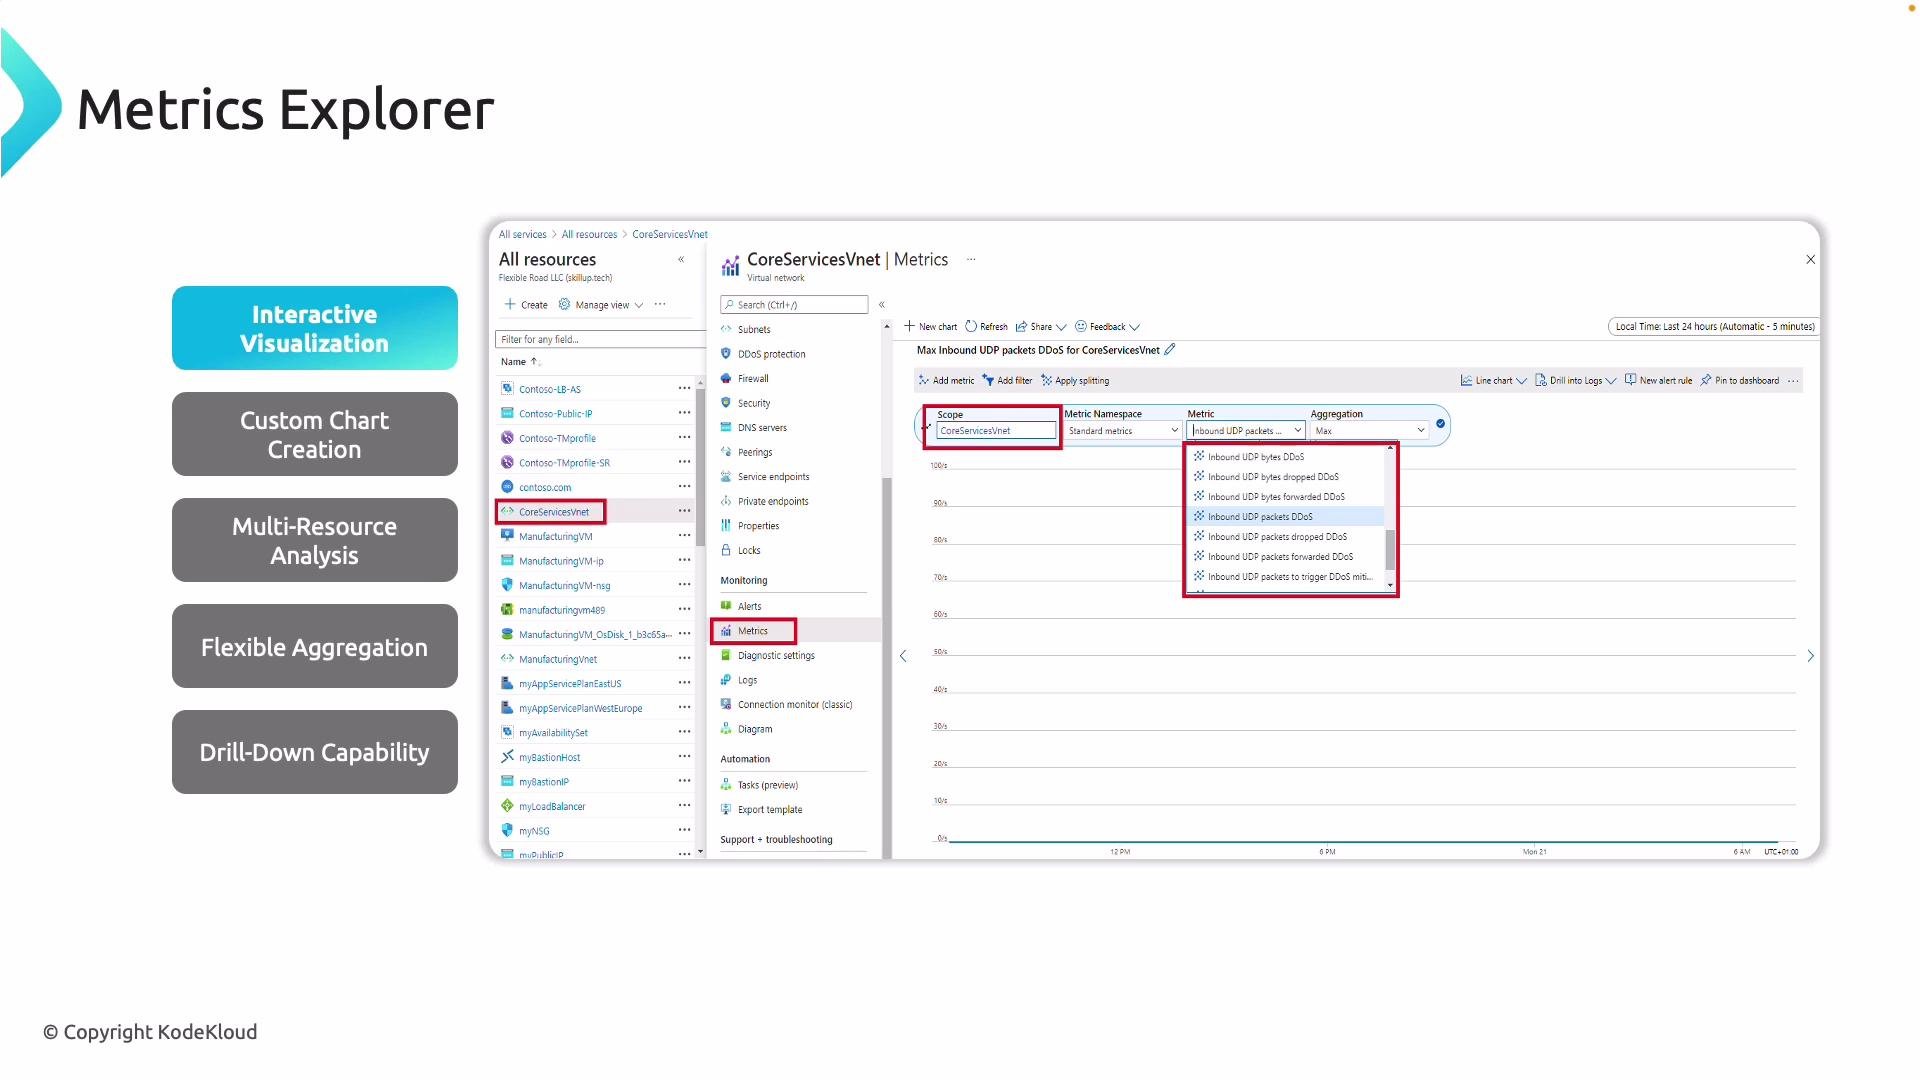Click the Firewall menu icon
The width and height of the screenshot is (1920, 1080).
[726, 378]
